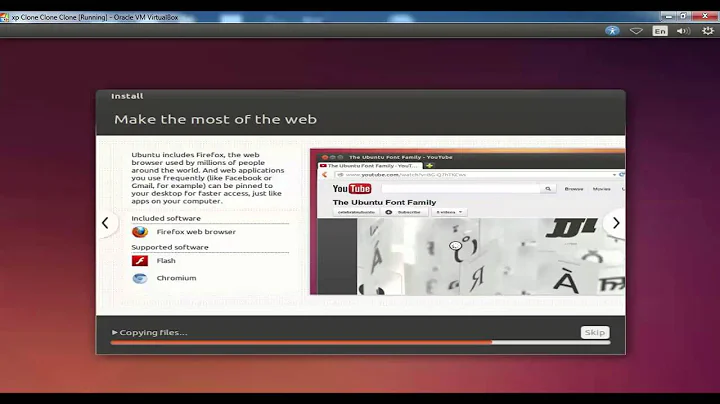
Task: Click the Flash icon
Action: coord(140,261)
